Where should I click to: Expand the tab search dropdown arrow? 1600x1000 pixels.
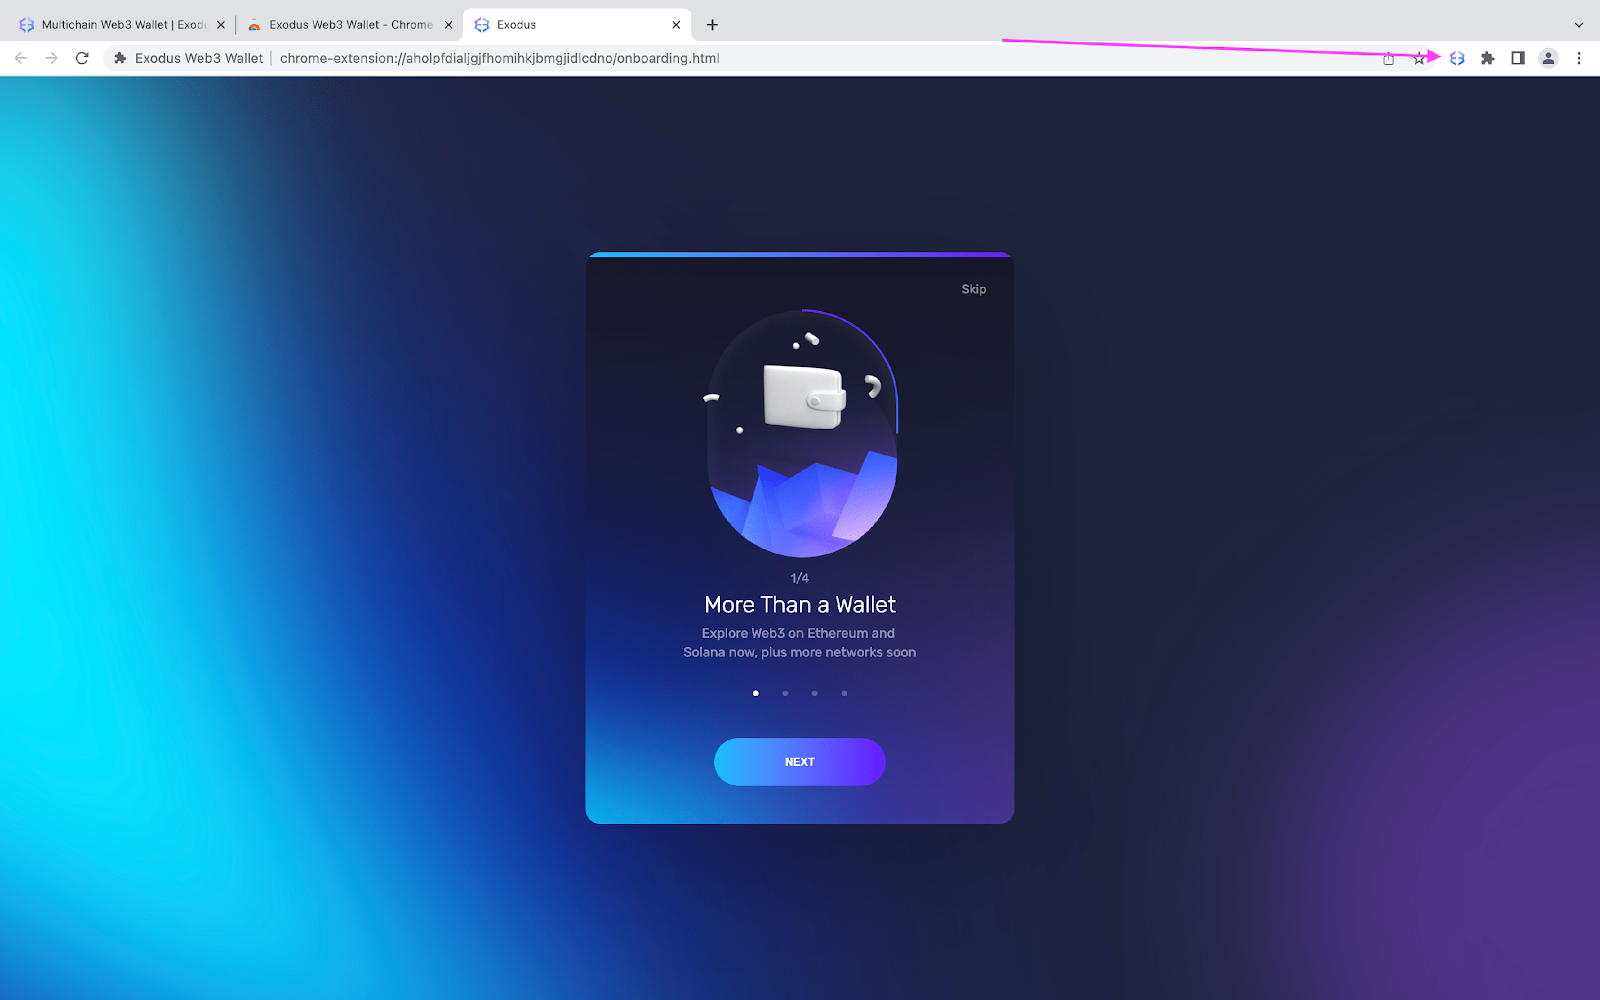1579,25
